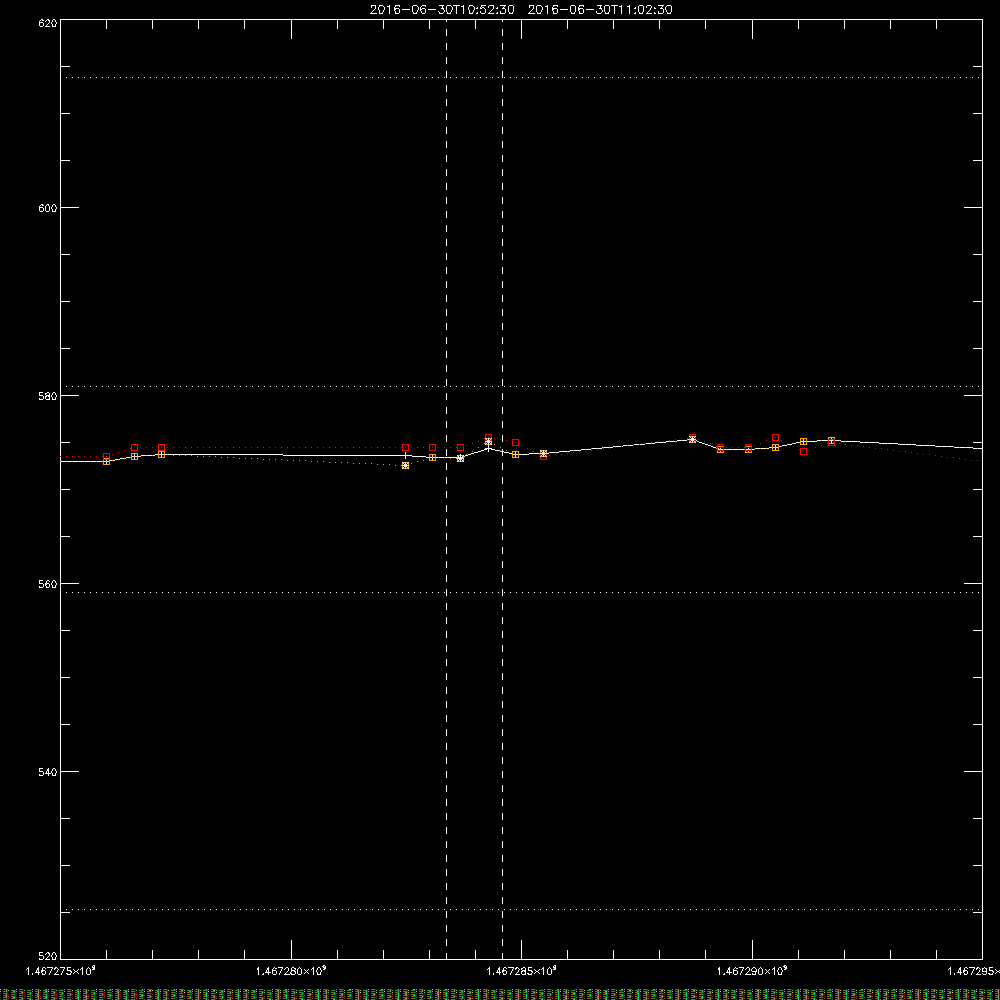This screenshot has width=1000, height=1000.
Task: Select the rightmost data marker on the white line
Action: (x=831, y=441)
